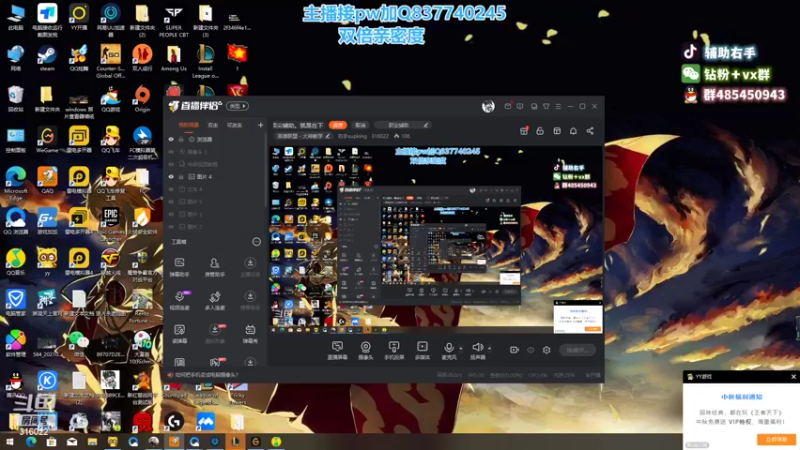Select the WeGame desktop icon
Image resolution: width=800 pixels, height=450 pixels.
pos(47,140)
